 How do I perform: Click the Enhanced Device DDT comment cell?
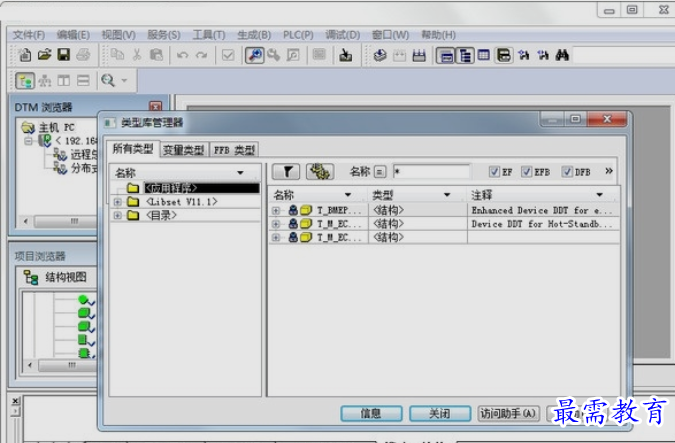pyautogui.click(x=542, y=211)
